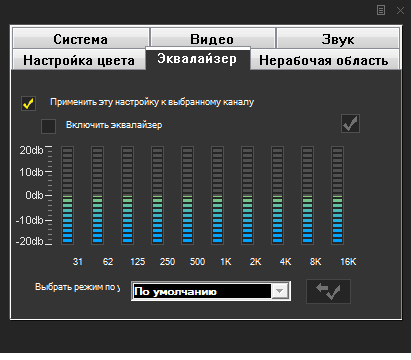Adjust the 8K equalizer band
This screenshot has height=360, width=411.
(x=308, y=195)
